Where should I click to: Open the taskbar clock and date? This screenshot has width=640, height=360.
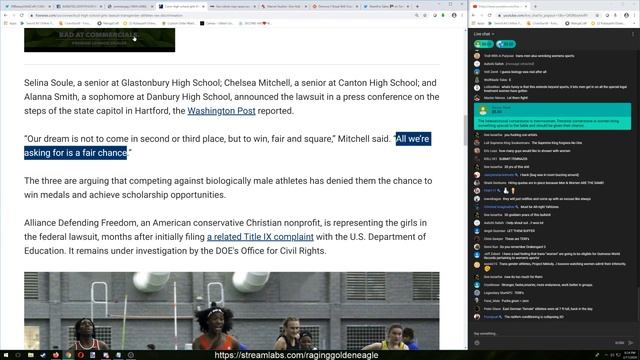point(630,355)
